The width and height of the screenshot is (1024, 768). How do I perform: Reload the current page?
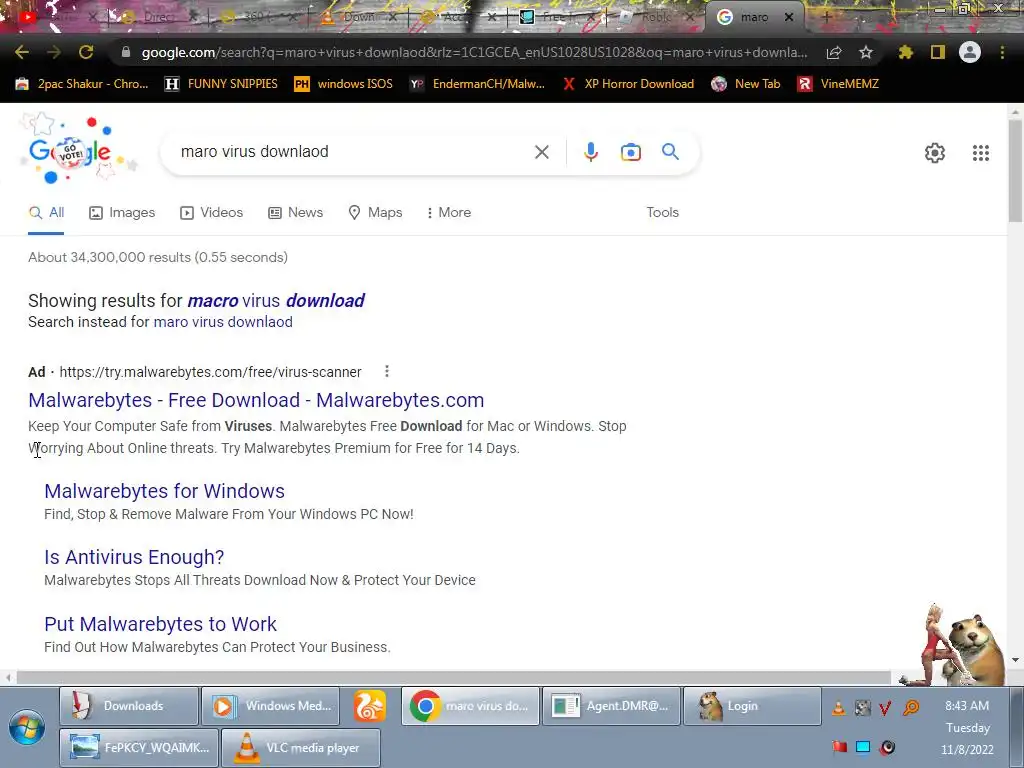coord(86,52)
